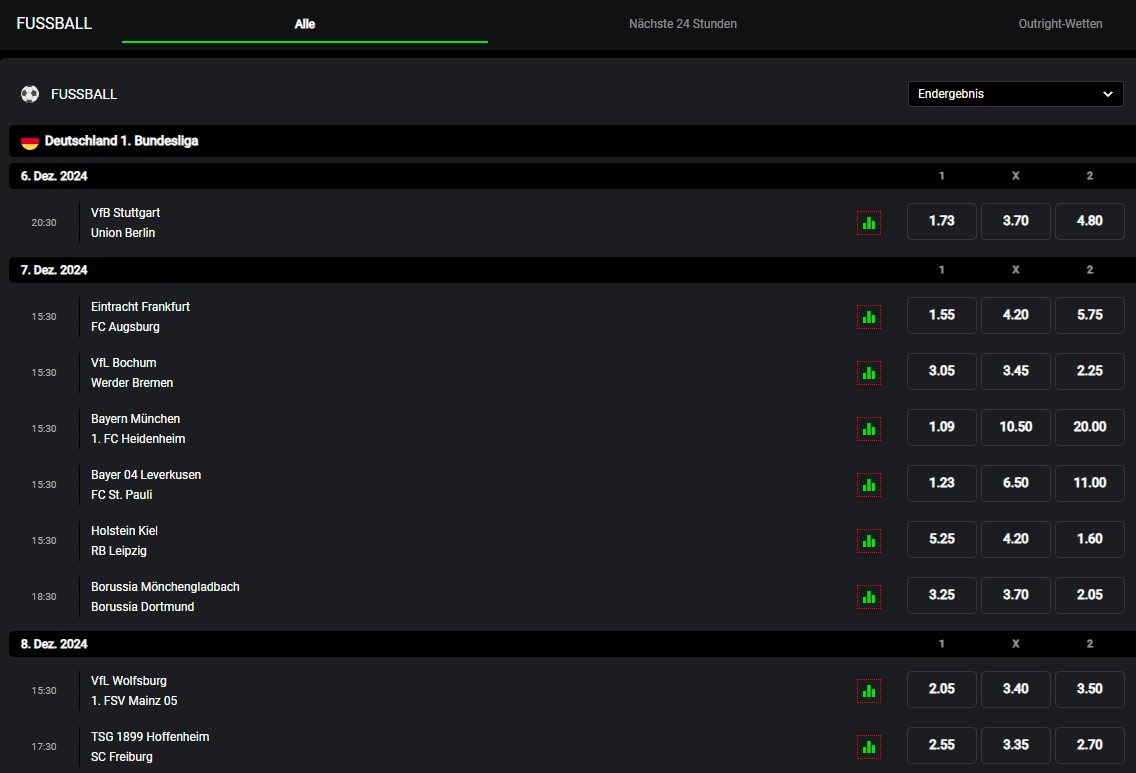Open statistics chart for Bayern München match
The image size is (1136, 773).
pos(868,428)
